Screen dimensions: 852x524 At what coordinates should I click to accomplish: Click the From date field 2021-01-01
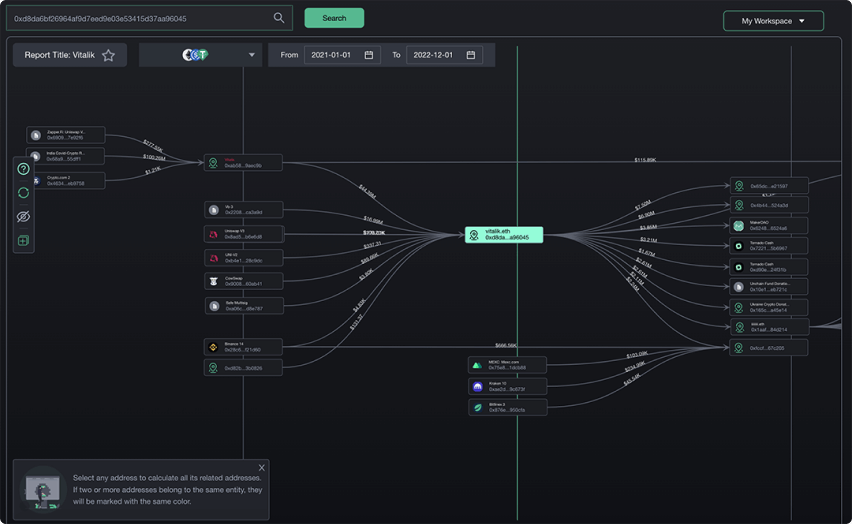pyautogui.click(x=332, y=55)
